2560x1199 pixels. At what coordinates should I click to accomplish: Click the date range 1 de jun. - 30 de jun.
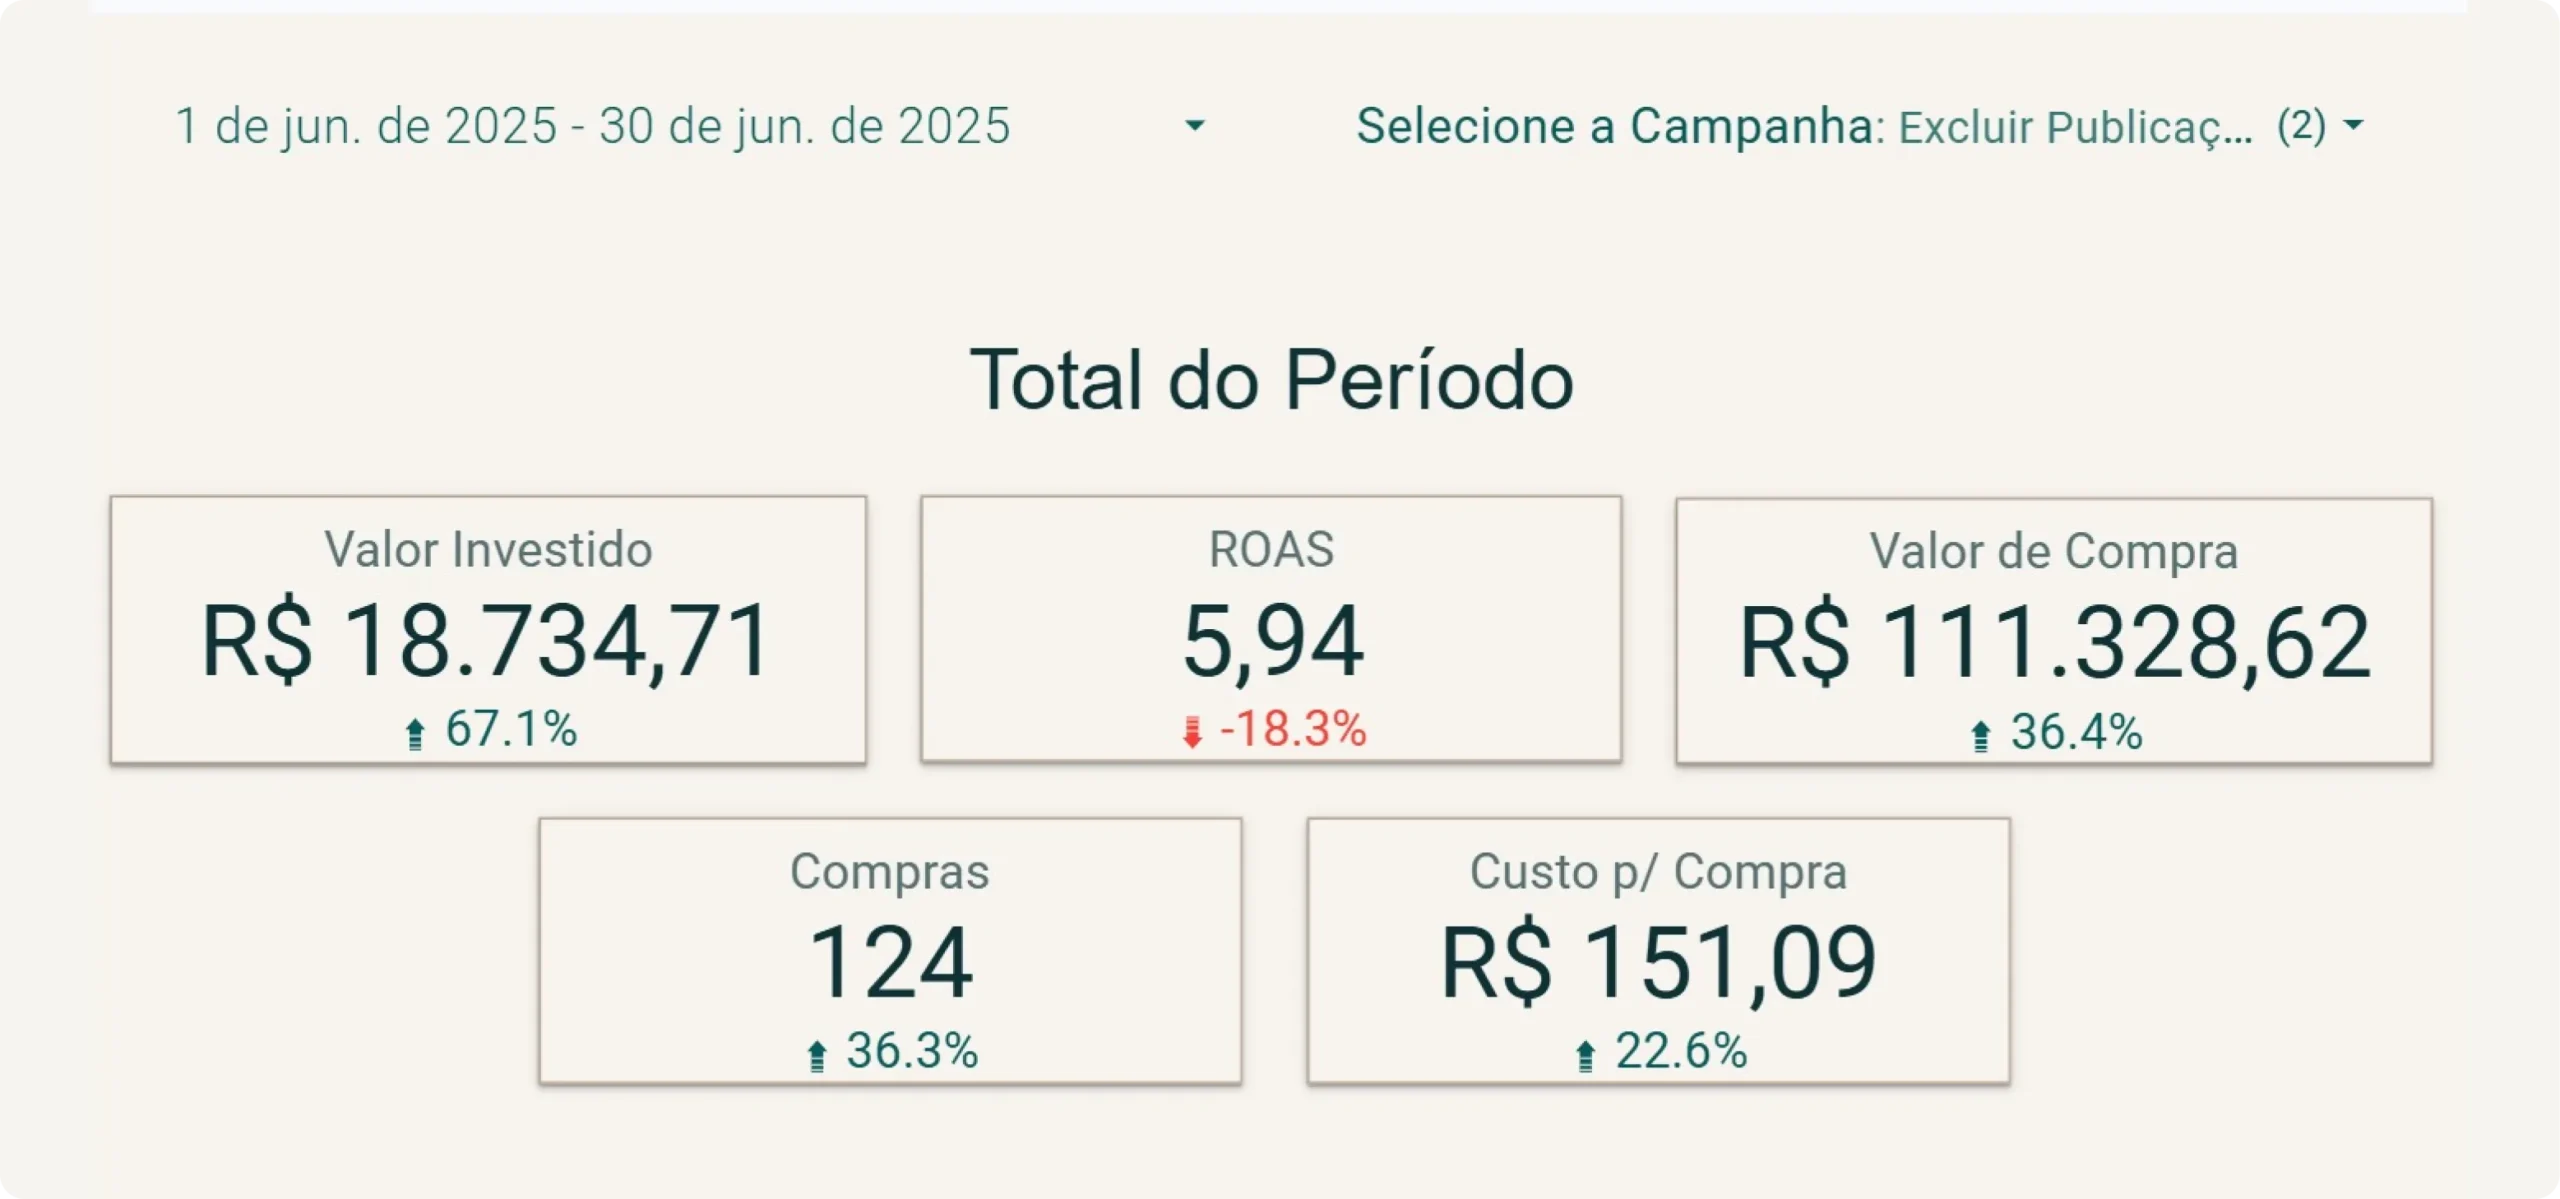pos(593,127)
